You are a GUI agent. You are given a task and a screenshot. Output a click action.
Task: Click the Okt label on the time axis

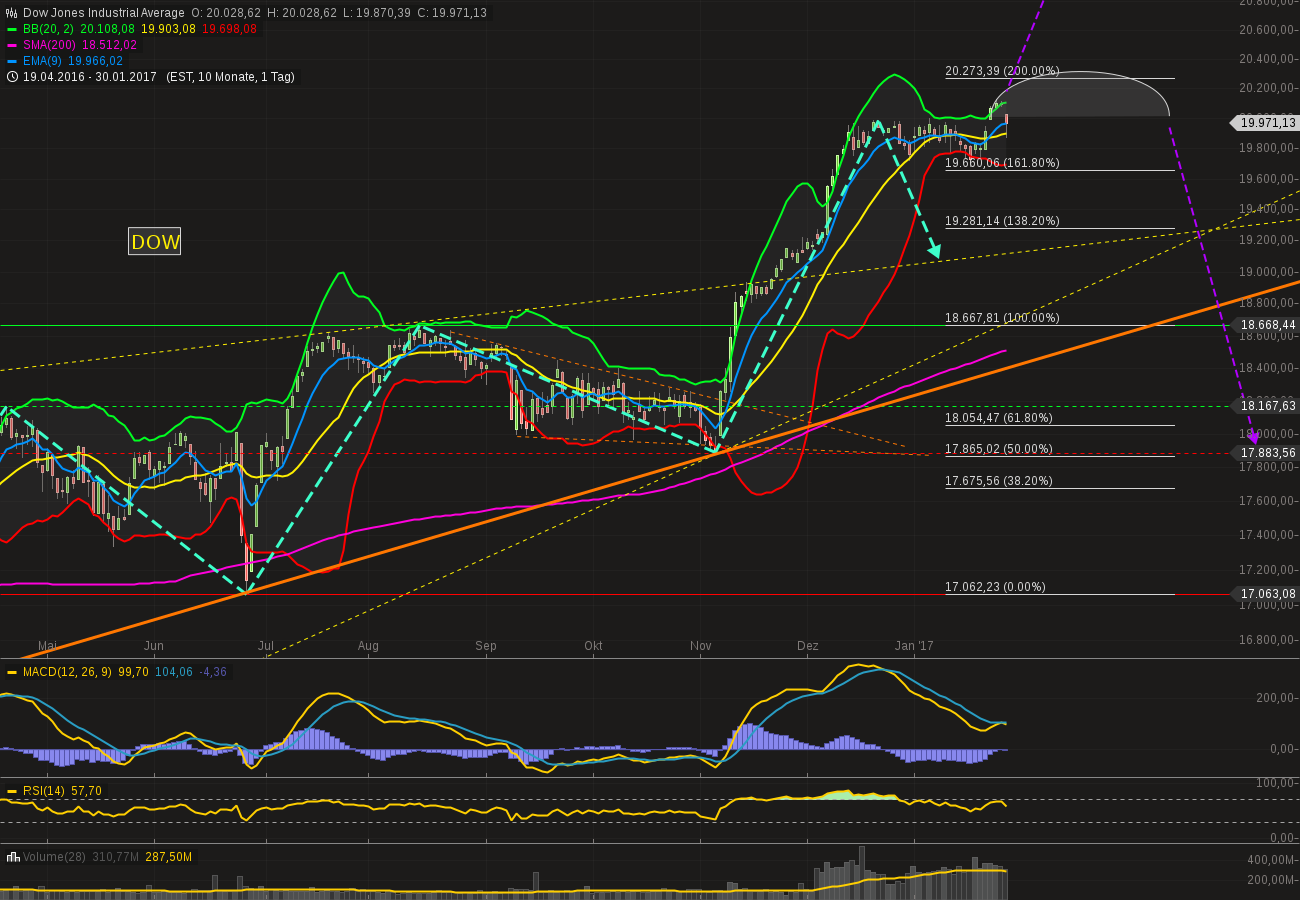[x=593, y=647]
